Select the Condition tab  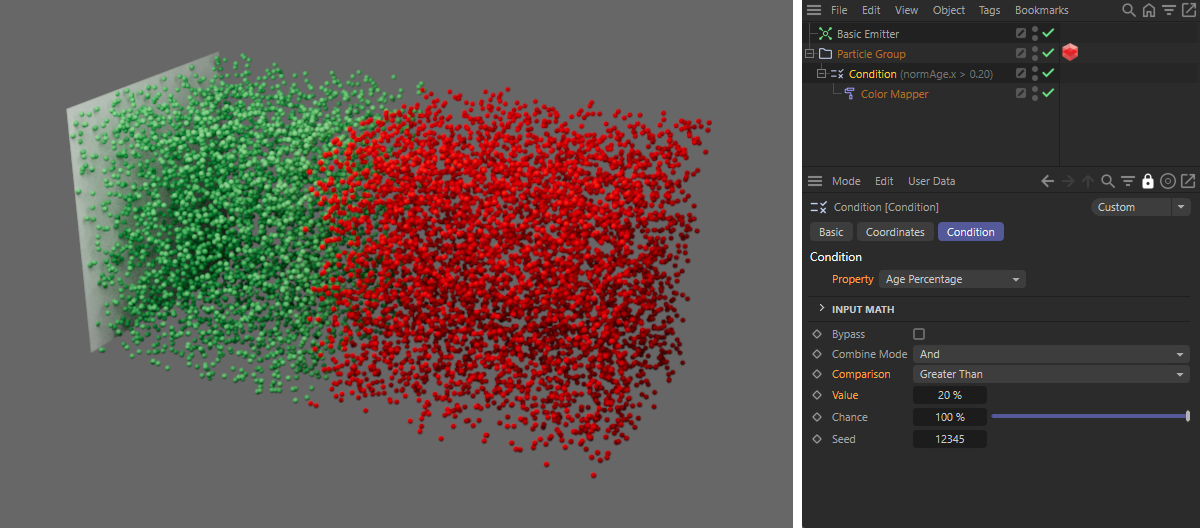pyautogui.click(x=971, y=232)
